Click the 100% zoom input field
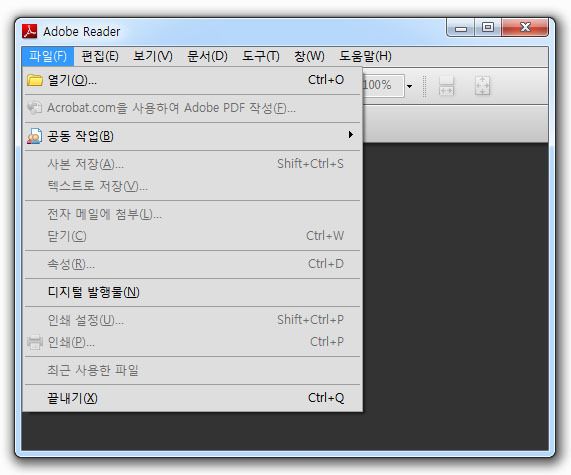Screen dimensions: 571x475 [x=383, y=86]
